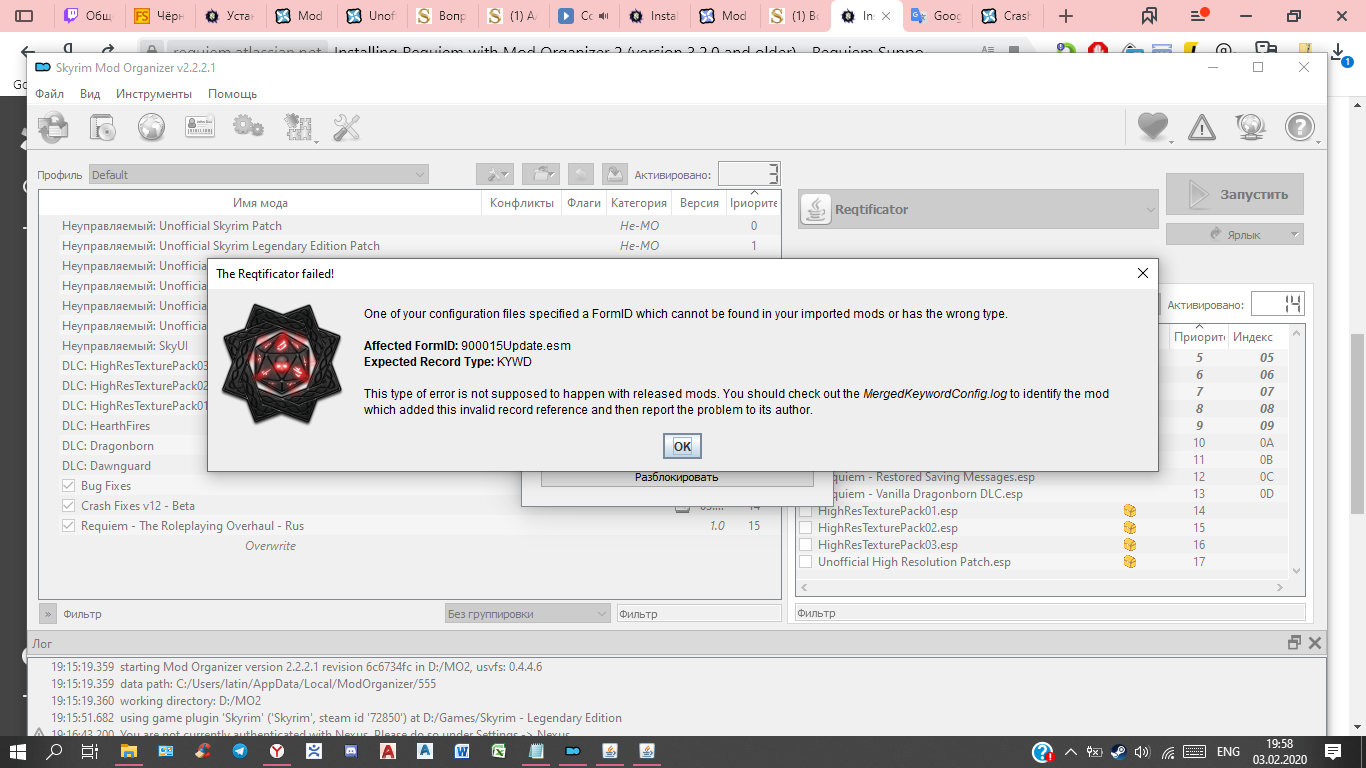Viewport: 1366px width, 768px height.
Task: Open the puzzle pieces tools icon
Action: 298,127
